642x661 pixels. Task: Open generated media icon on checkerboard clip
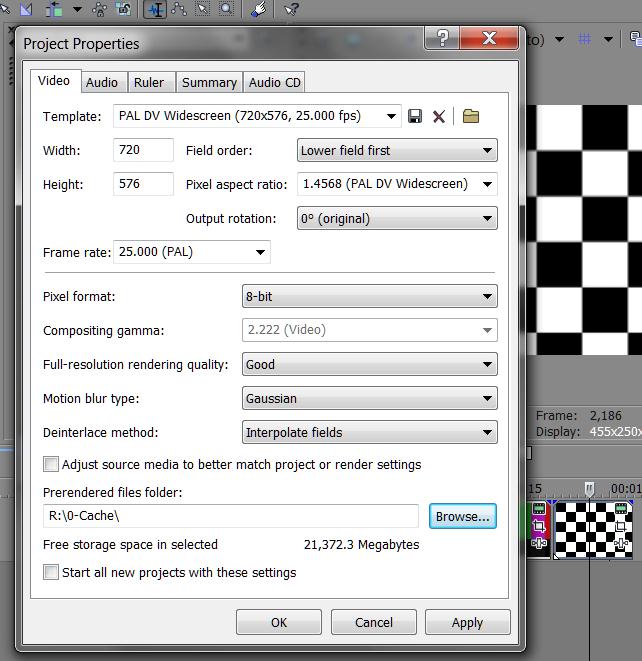pos(621,508)
